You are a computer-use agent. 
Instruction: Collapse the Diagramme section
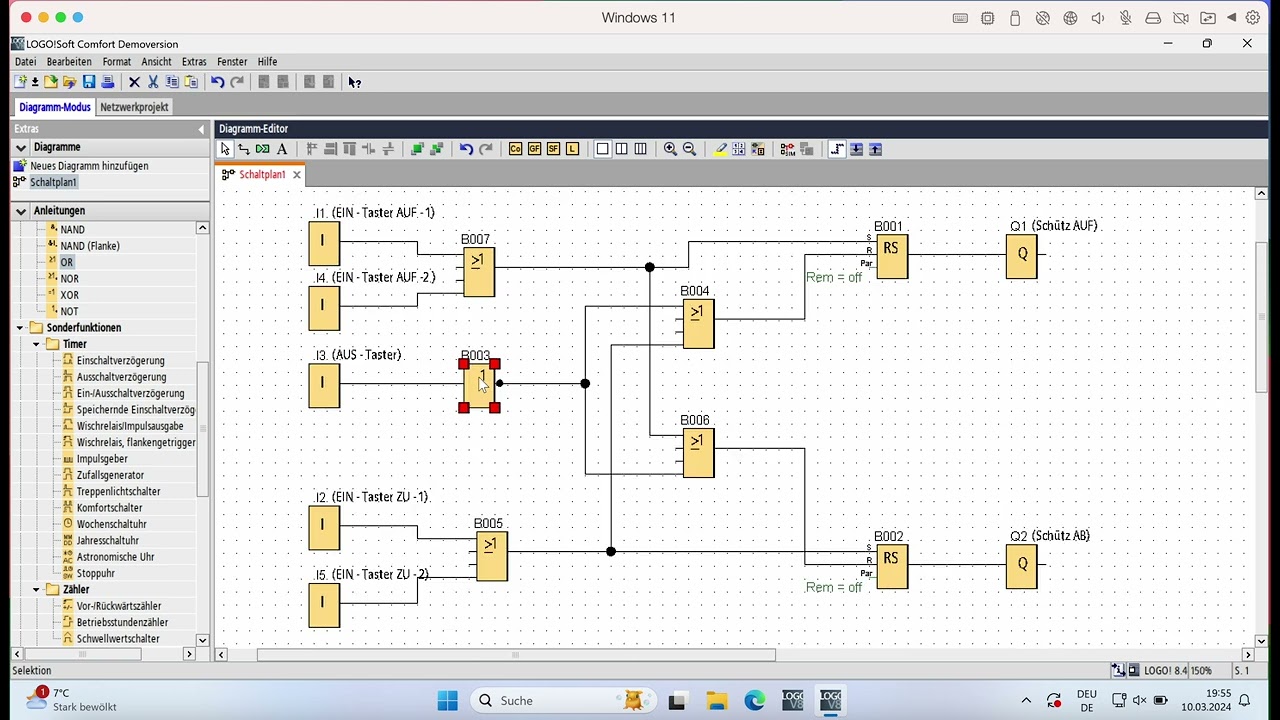click(20, 147)
